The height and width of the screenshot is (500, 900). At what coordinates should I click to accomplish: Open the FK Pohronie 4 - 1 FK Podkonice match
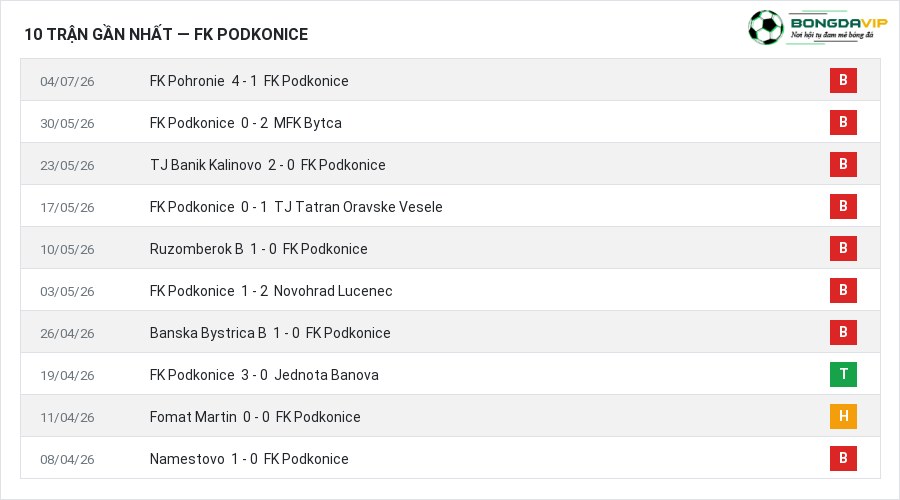[x=249, y=81]
